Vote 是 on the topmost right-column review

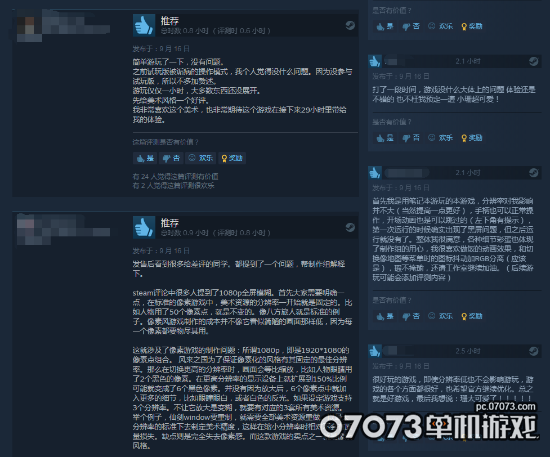click(385, 26)
